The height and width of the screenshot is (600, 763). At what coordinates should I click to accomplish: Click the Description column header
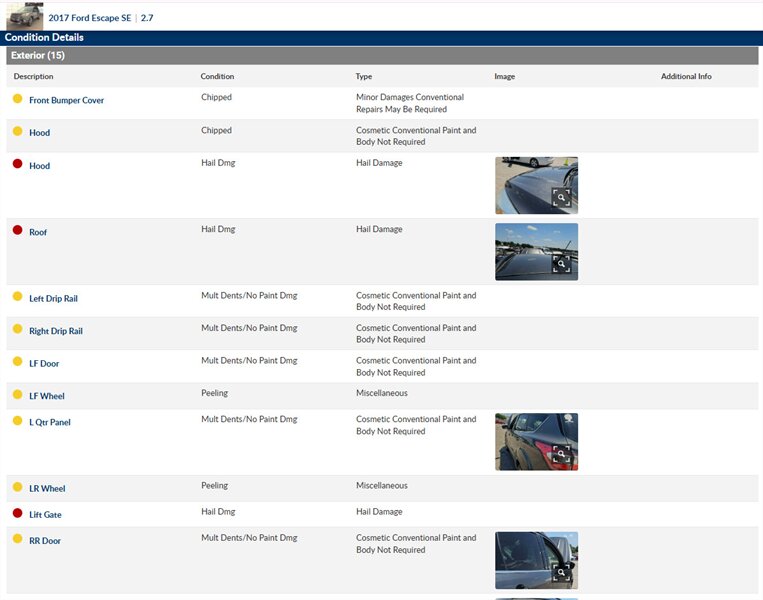(x=34, y=76)
